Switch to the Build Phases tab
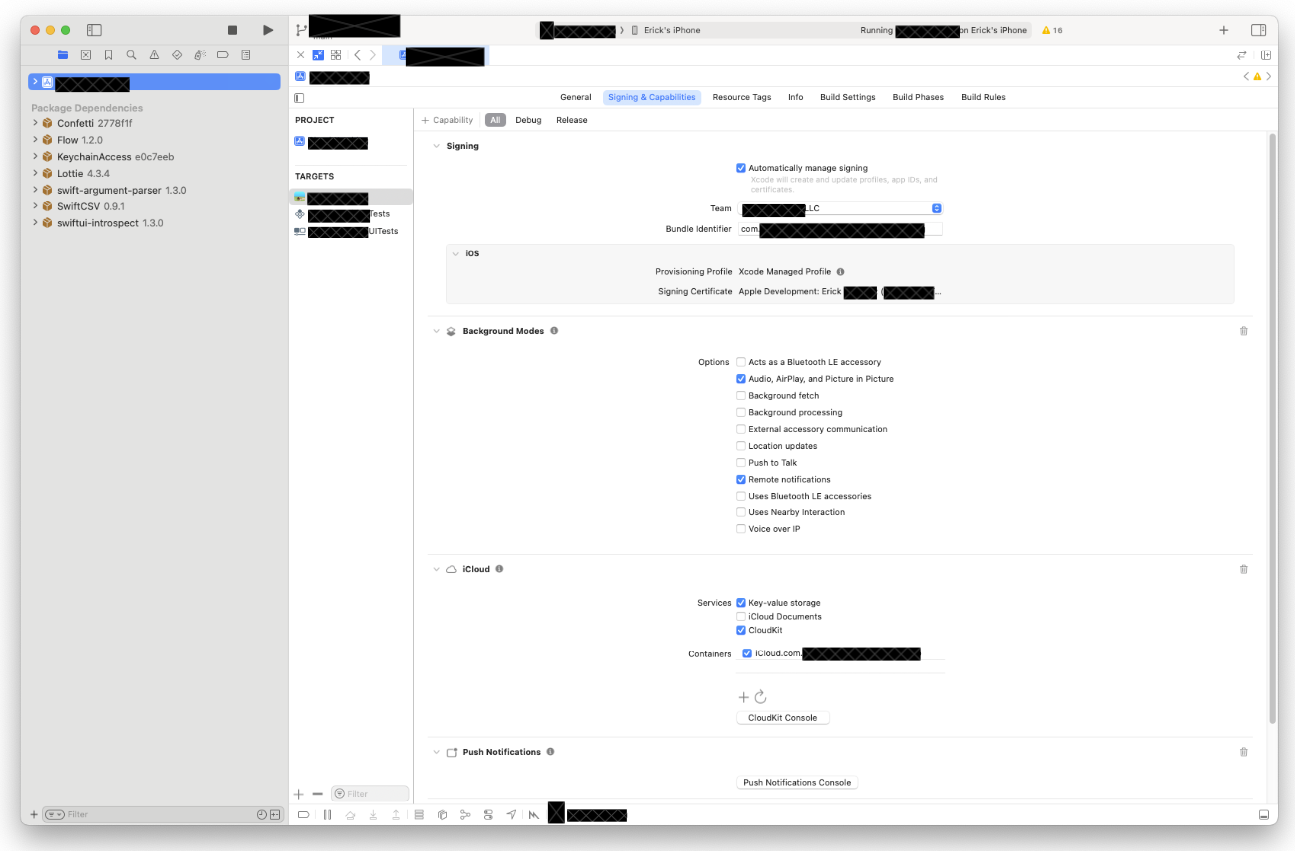 click(918, 98)
